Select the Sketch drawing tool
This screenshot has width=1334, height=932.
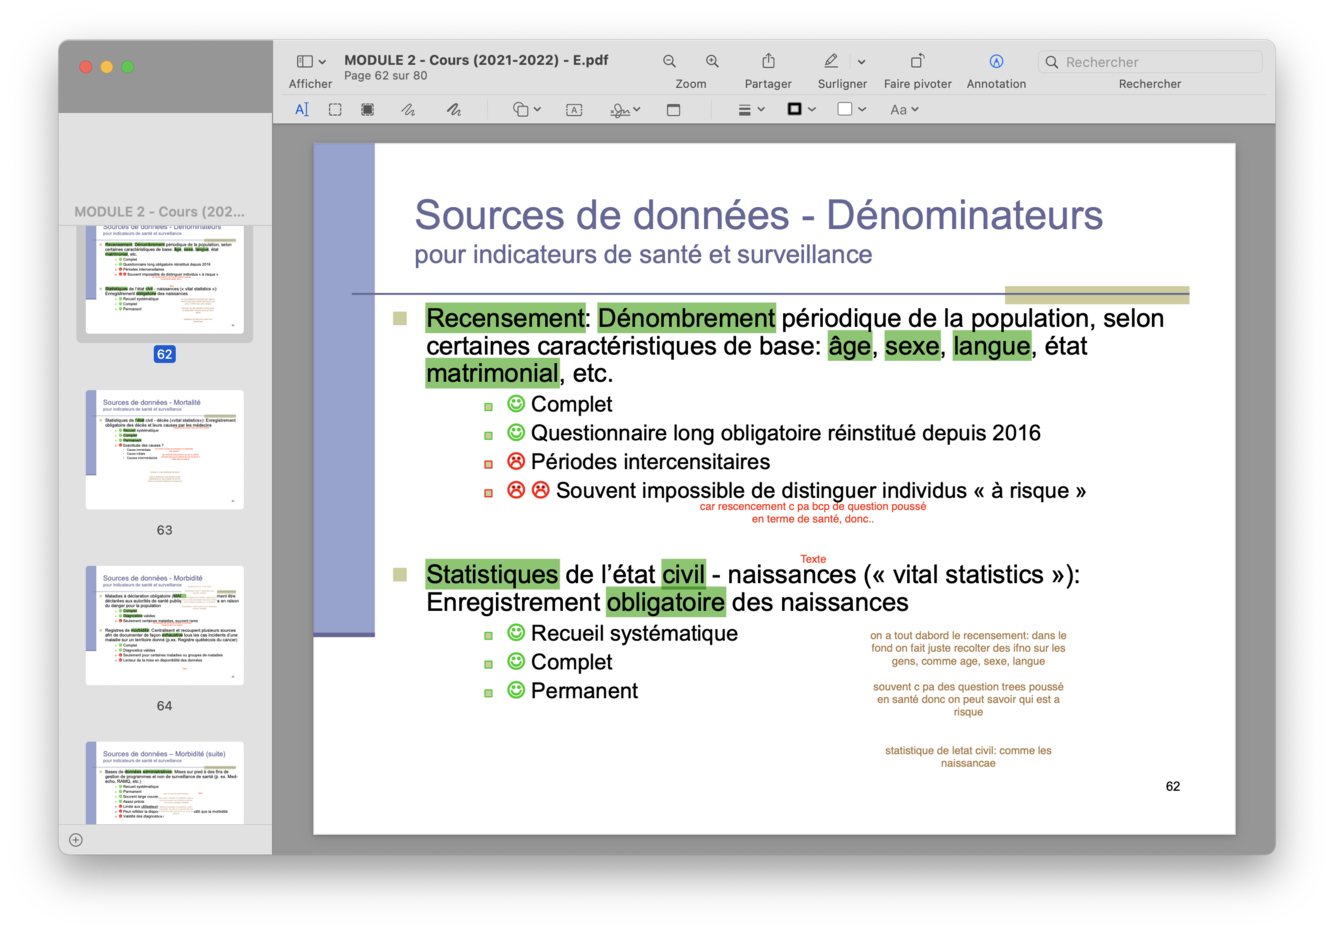pyautogui.click(x=409, y=110)
